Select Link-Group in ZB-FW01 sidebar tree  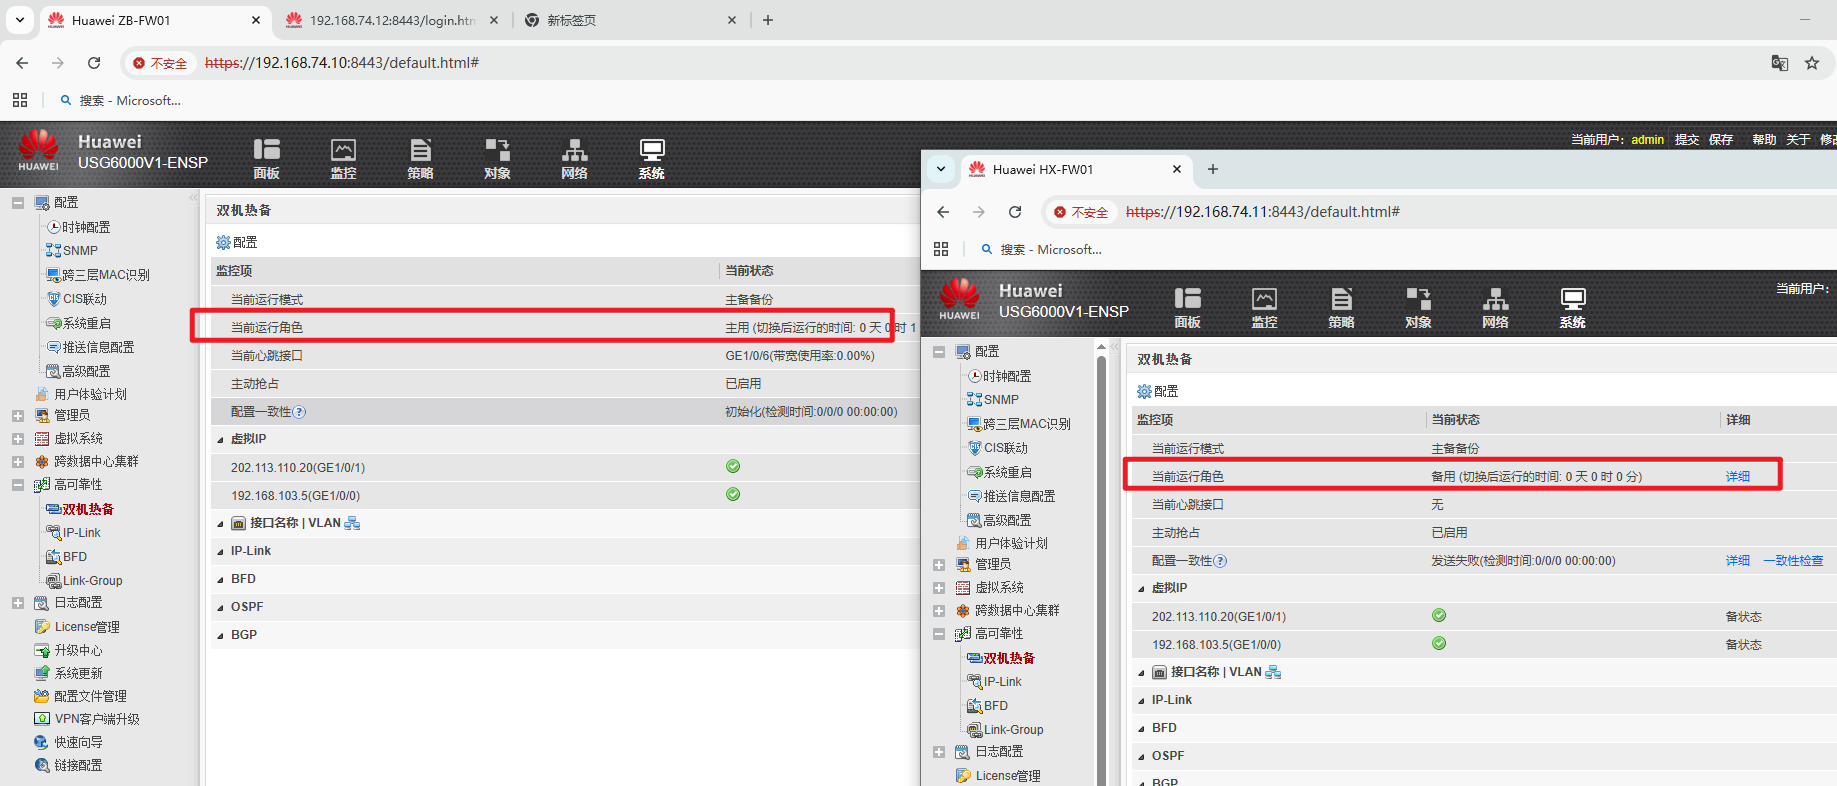point(92,581)
